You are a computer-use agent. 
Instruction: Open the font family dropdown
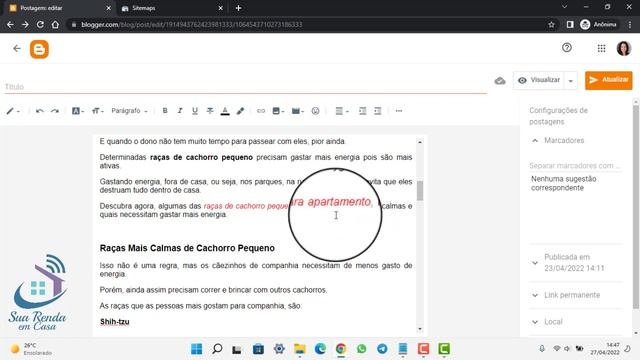tap(78, 111)
